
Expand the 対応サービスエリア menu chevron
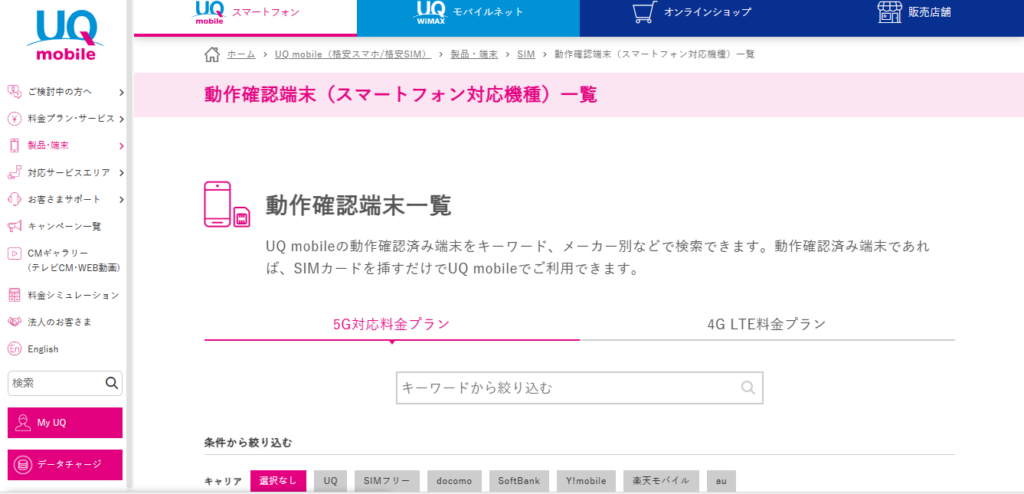tap(121, 173)
